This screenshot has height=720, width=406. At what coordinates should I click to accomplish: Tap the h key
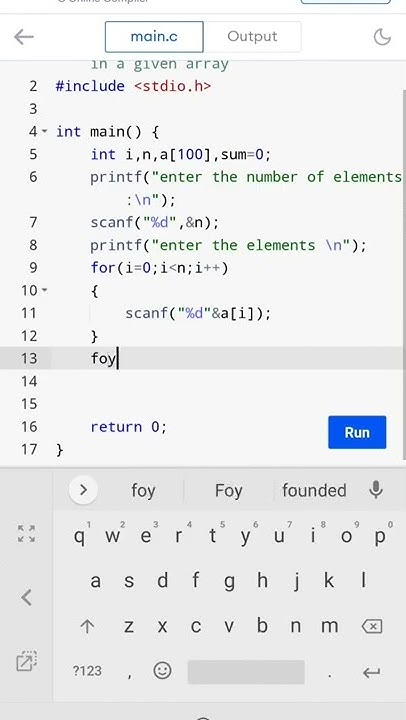262,581
